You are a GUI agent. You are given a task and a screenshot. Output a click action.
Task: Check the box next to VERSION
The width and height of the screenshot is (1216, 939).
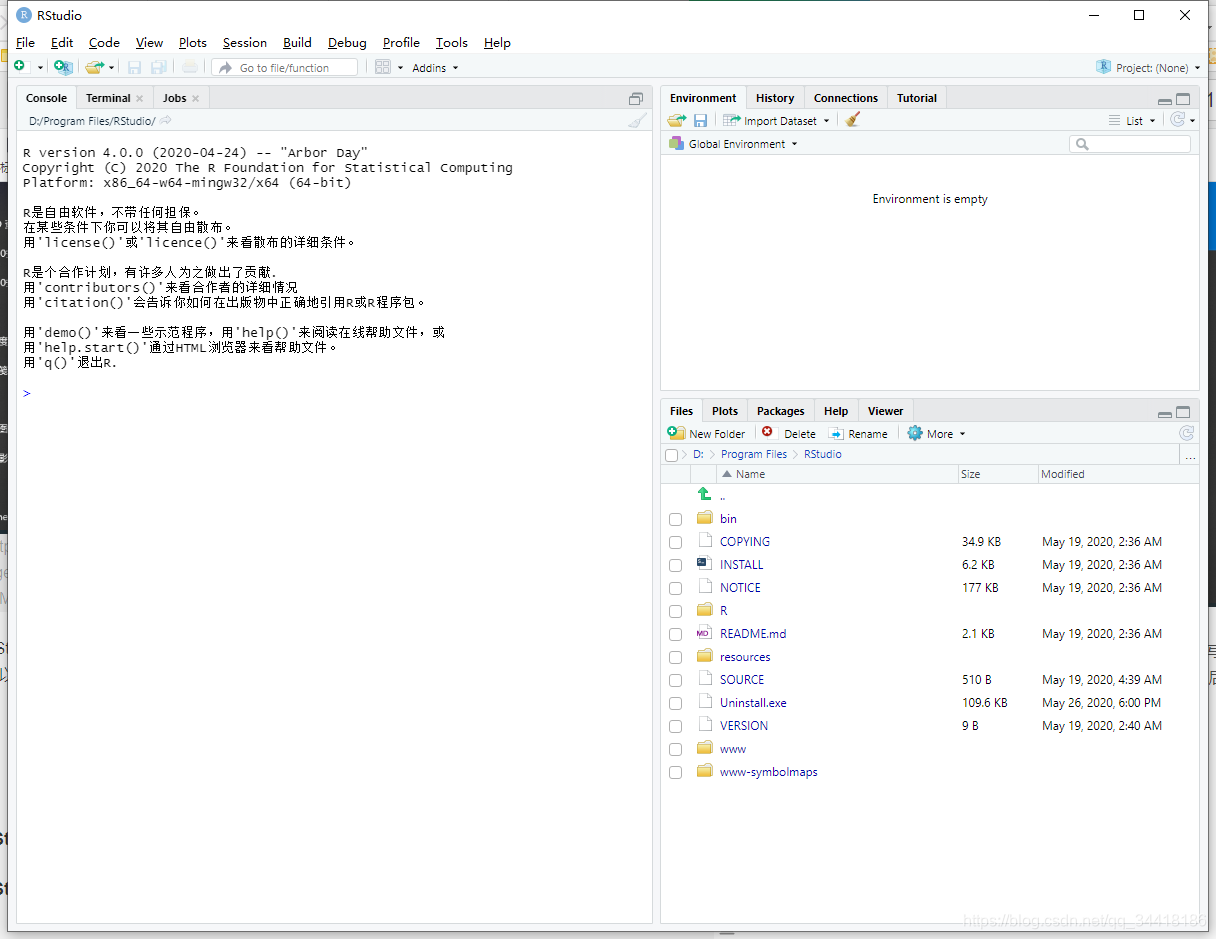click(x=676, y=726)
